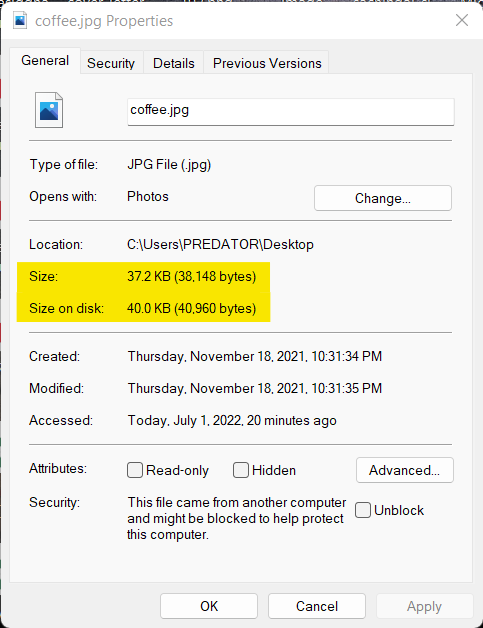
Task: Toggle the Hidden attribute checkbox
Action: (x=241, y=470)
